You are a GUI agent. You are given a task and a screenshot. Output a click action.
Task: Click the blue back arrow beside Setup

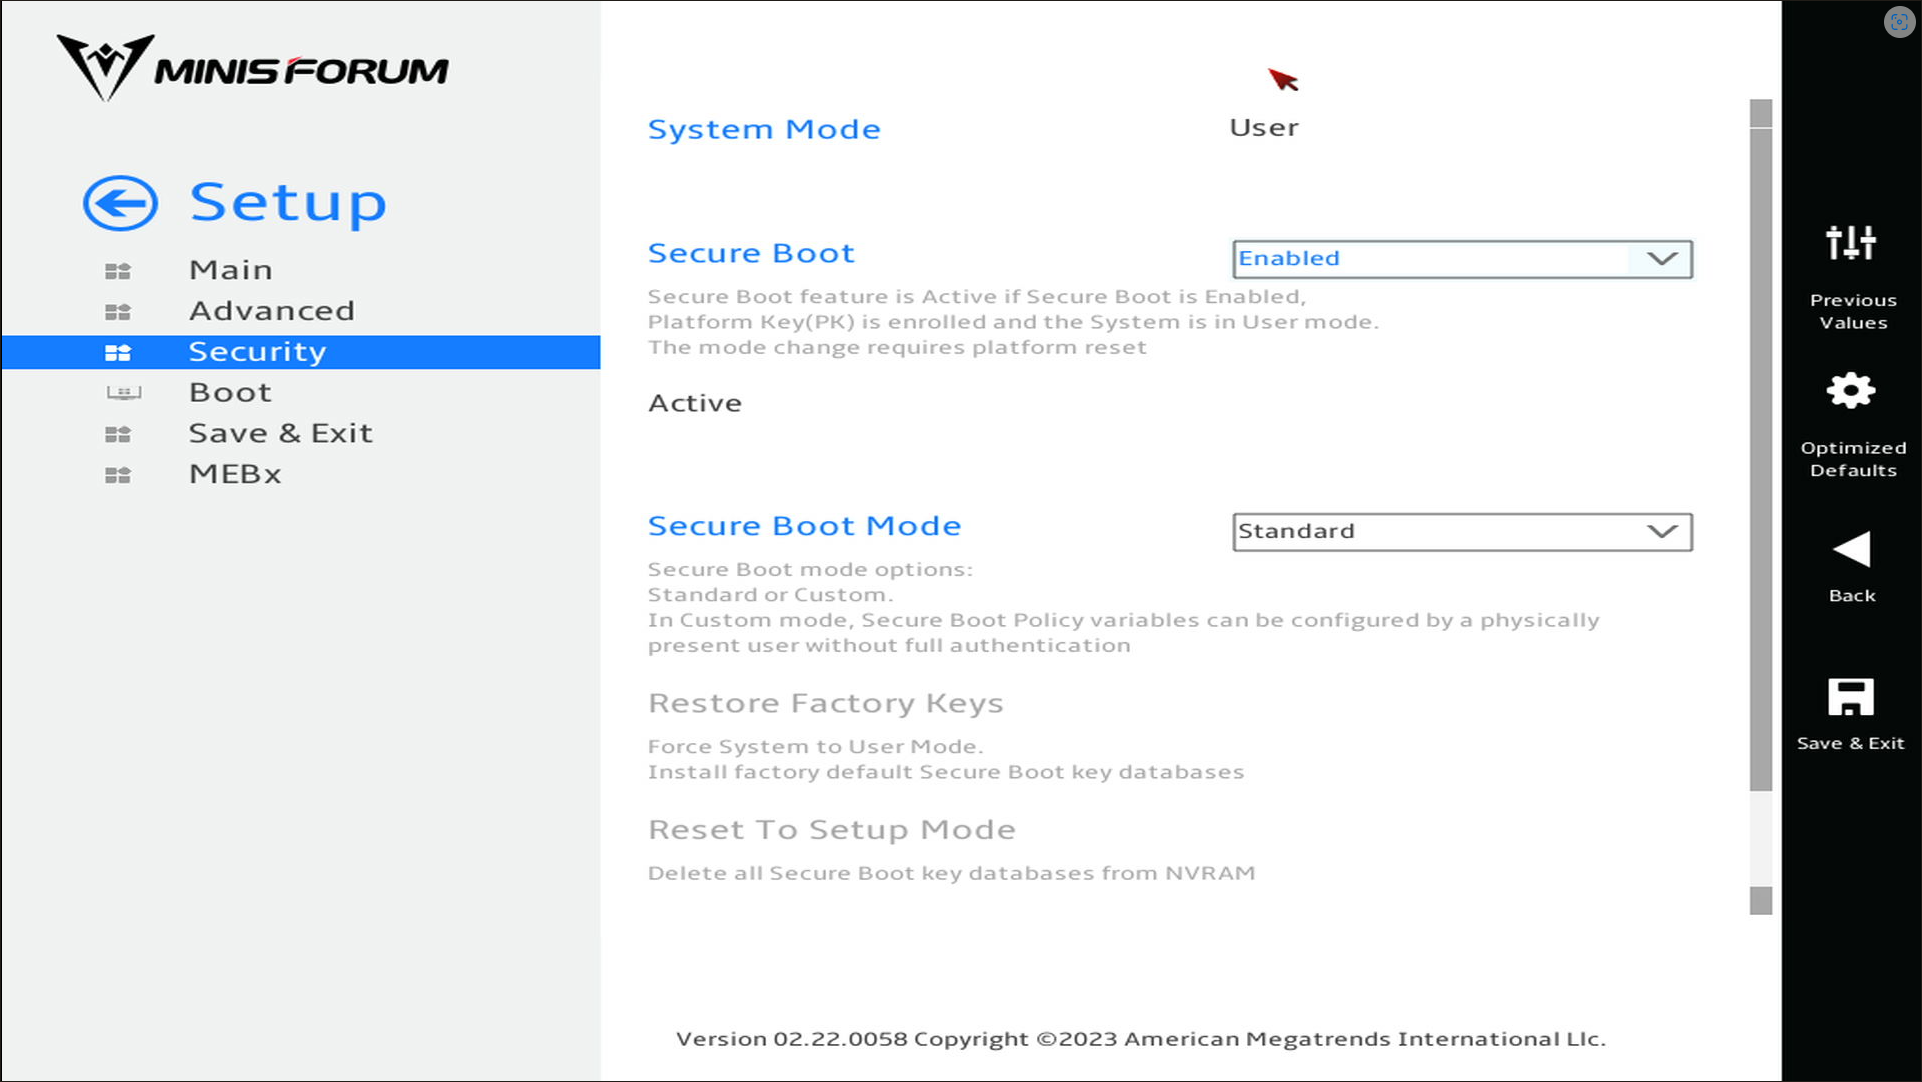click(x=120, y=203)
